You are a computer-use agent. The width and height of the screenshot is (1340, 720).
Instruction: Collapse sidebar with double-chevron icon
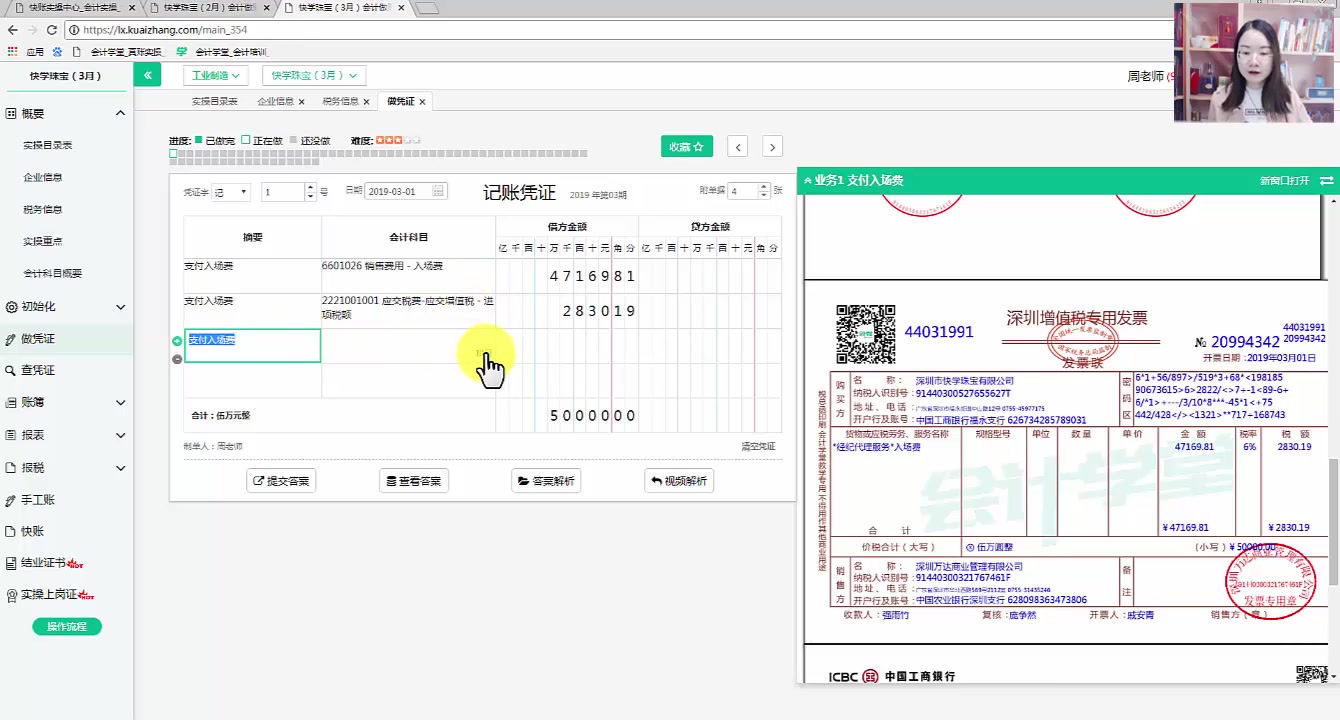click(147, 75)
